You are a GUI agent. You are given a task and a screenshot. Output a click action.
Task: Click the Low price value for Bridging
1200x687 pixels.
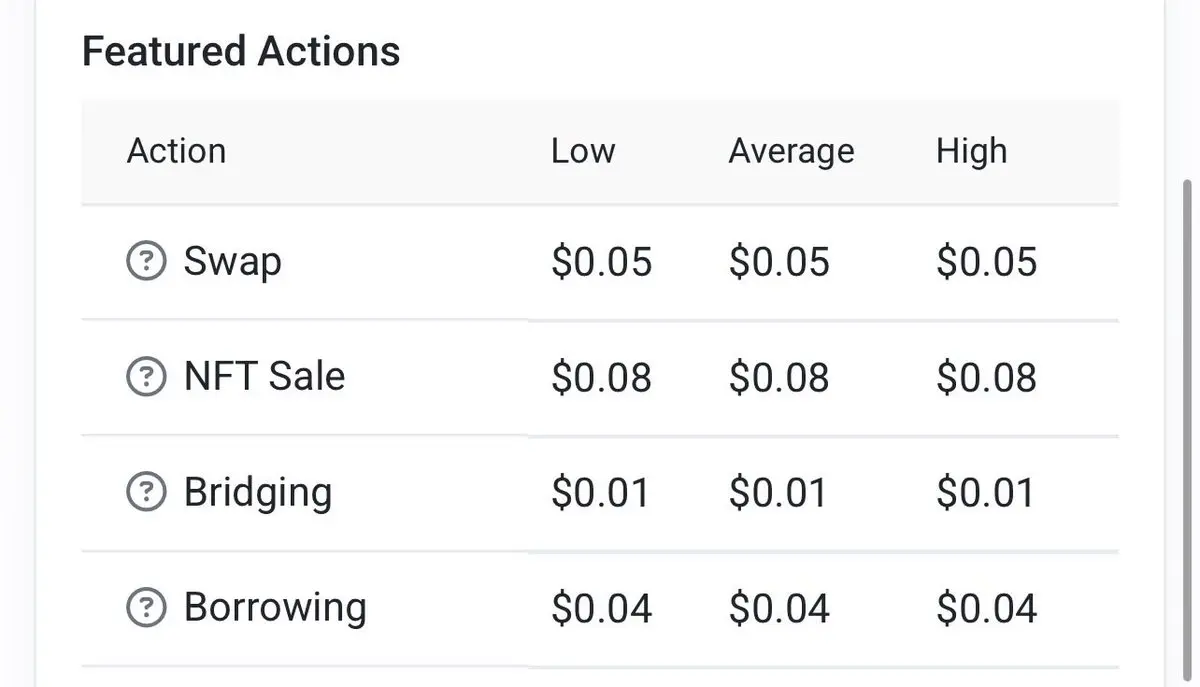tap(600, 493)
